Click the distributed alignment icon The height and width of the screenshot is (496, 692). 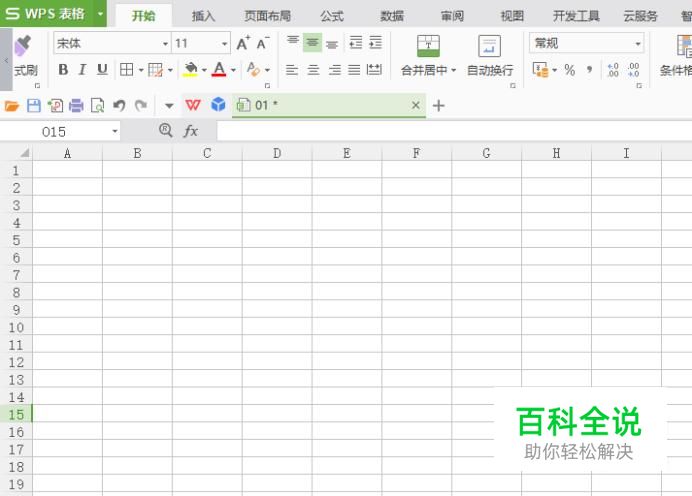pyautogui.click(x=374, y=69)
